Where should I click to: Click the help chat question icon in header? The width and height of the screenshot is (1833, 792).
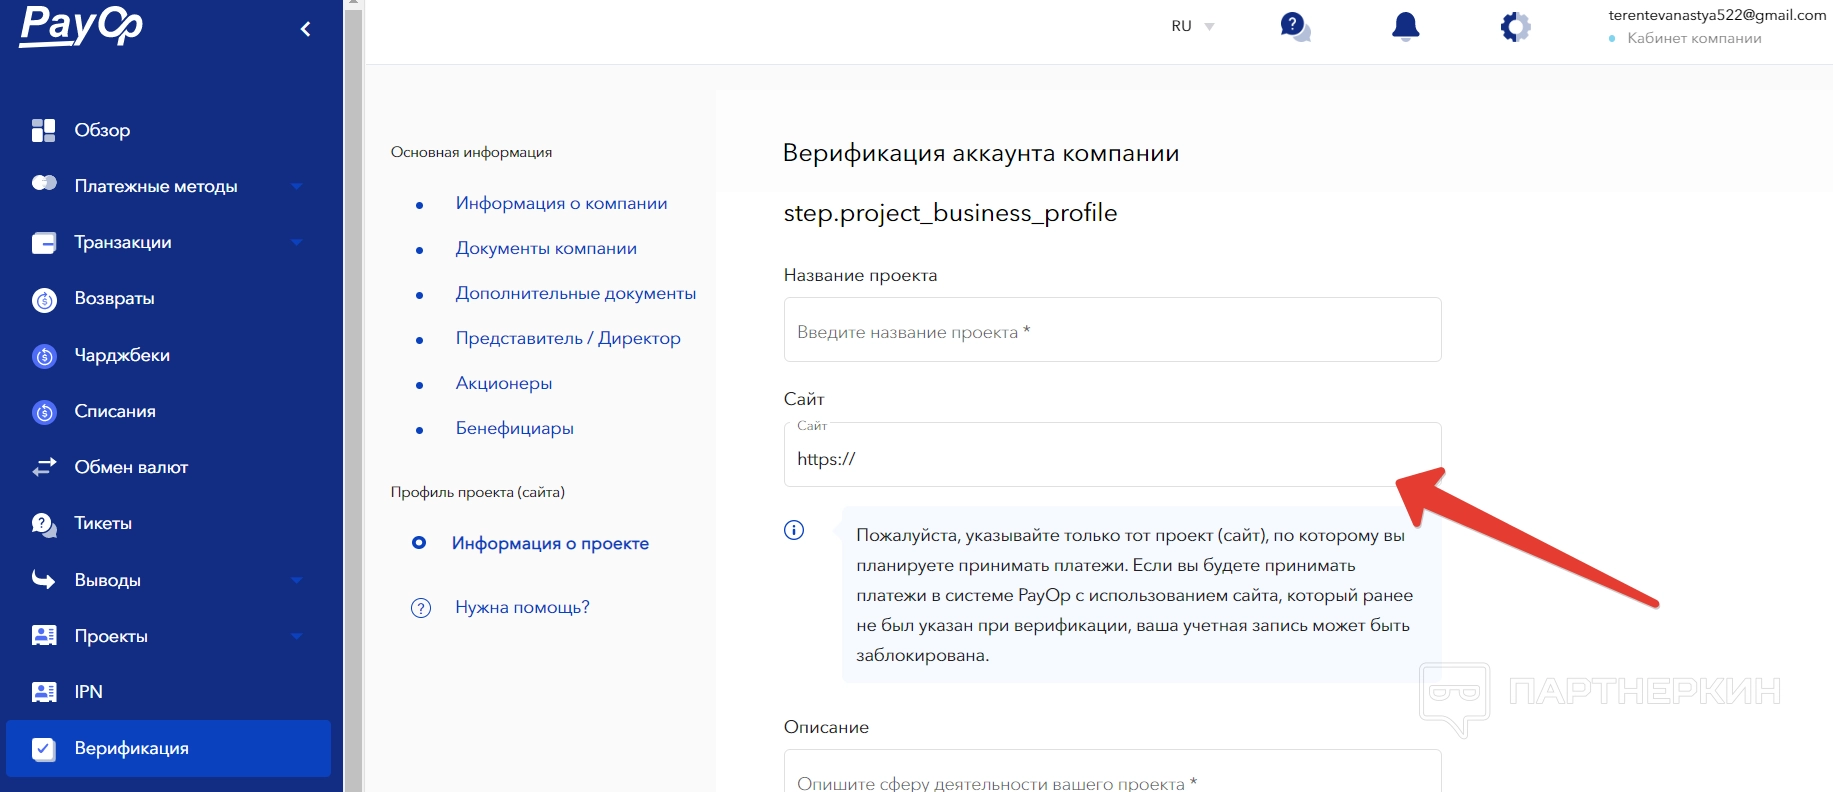tap(1294, 26)
